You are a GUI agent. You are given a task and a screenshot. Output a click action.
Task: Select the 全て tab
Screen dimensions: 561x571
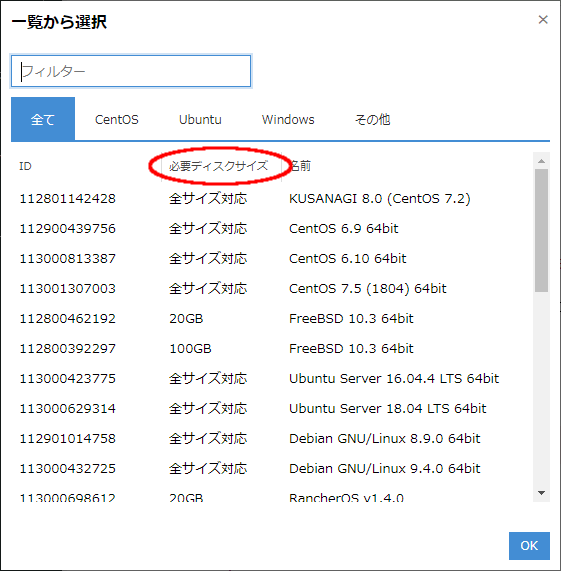click(x=43, y=119)
